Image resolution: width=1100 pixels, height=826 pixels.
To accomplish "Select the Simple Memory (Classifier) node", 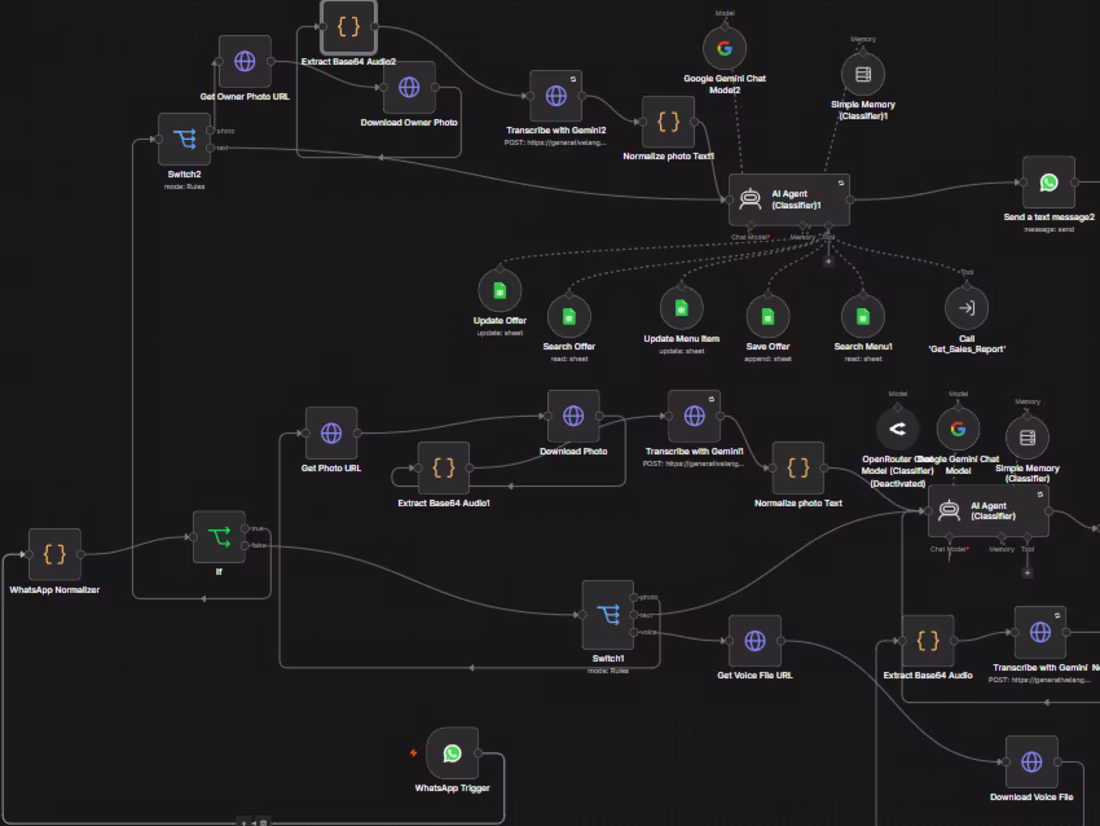I will [x=1027, y=438].
